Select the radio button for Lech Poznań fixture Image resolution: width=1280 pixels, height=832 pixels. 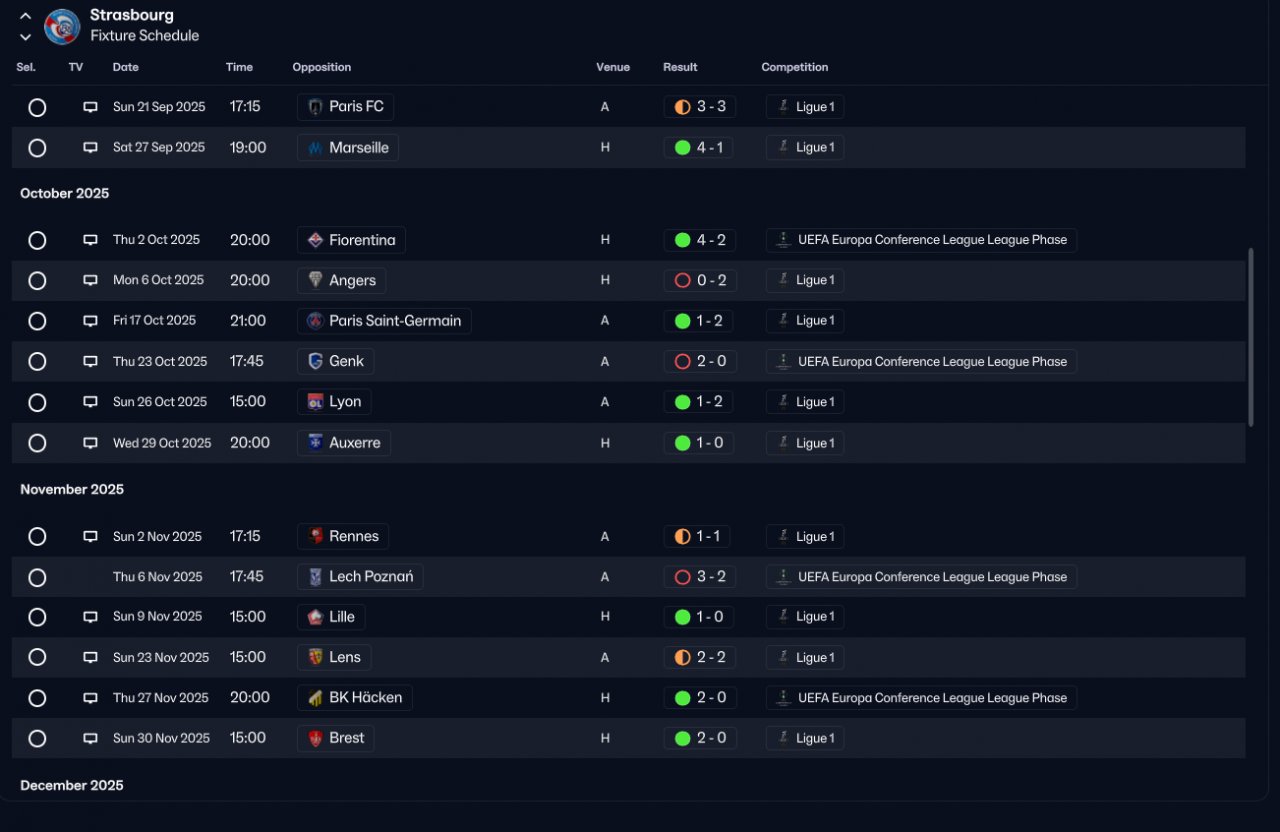point(37,577)
